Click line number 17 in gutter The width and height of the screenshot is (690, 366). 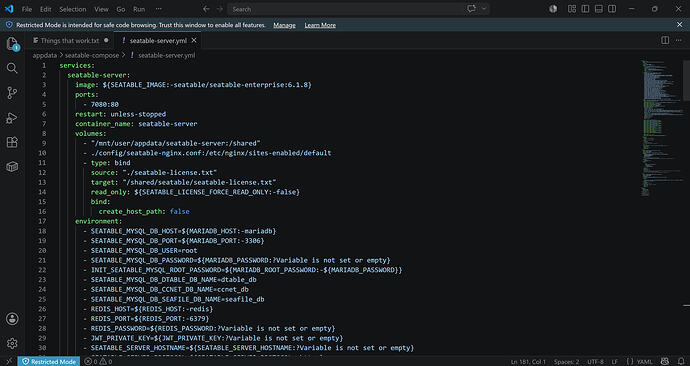[x=42, y=221]
